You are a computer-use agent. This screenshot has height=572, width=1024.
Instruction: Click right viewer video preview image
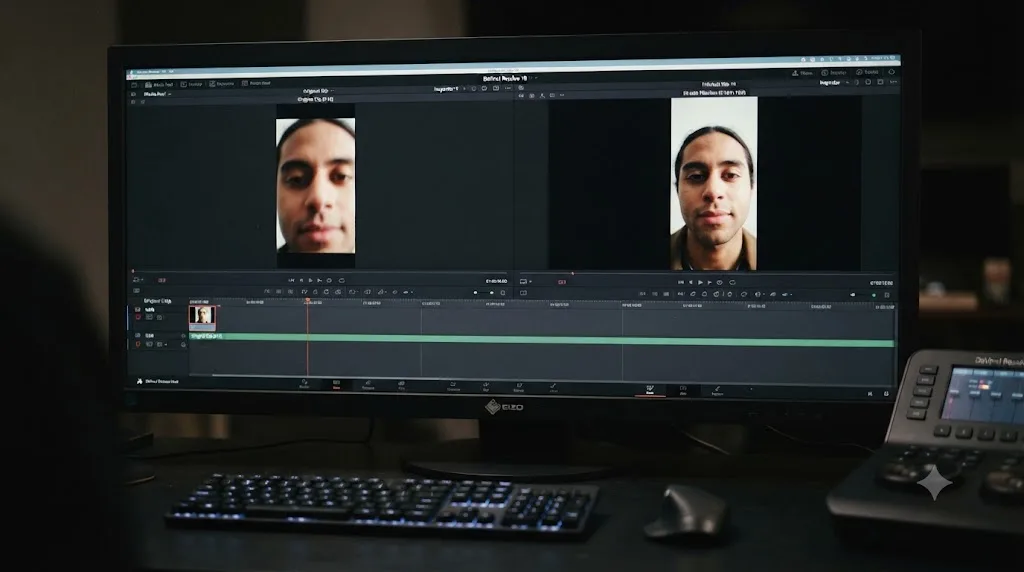[714, 183]
